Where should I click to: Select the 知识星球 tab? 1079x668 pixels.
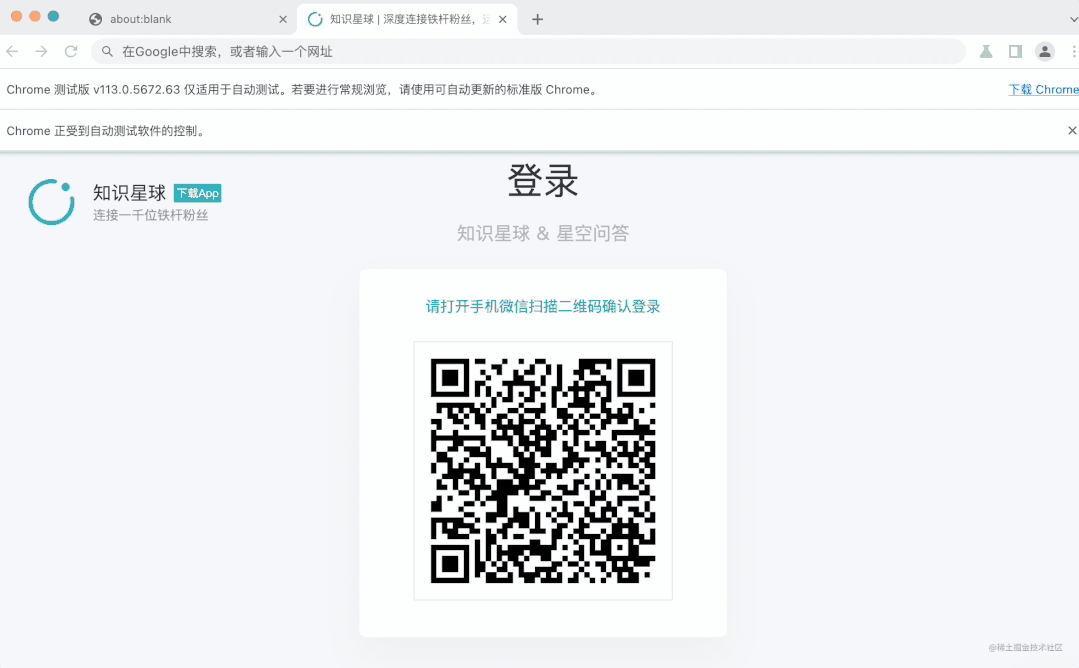pyautogui.click(x=407, y=19)
